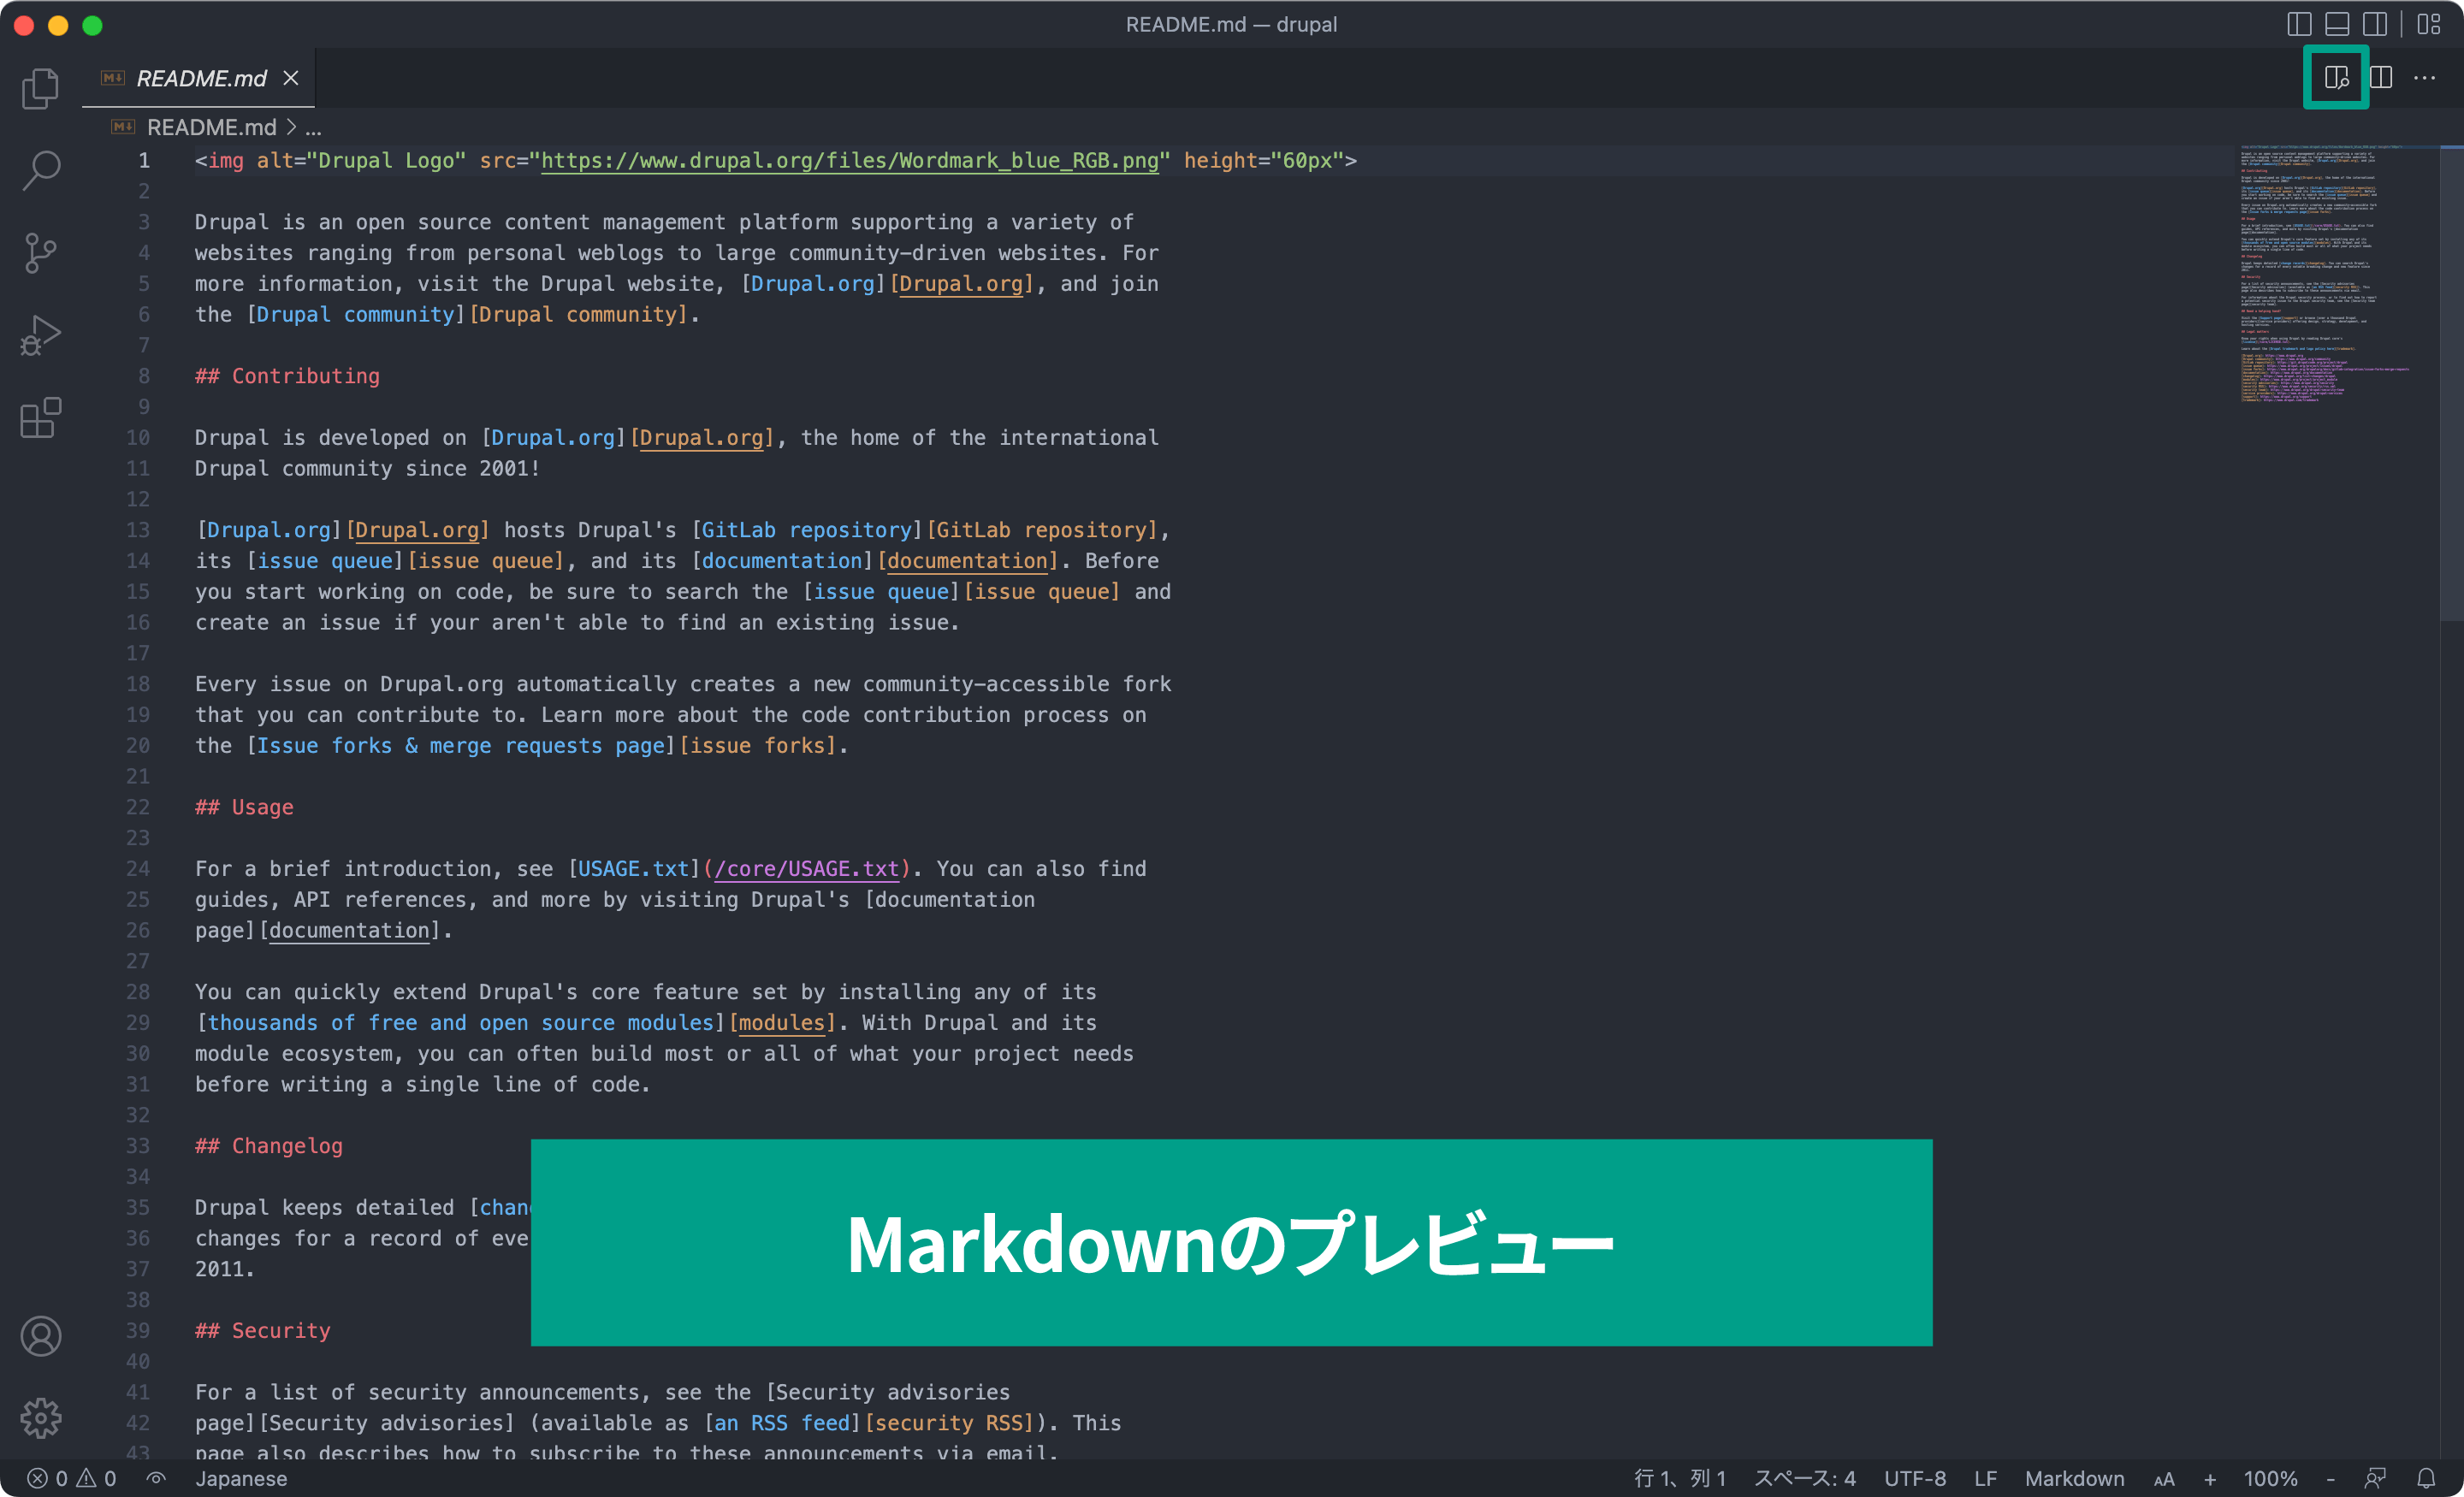Open the Explorer view in activity bar
This screenshot has height=1497, width=2464.
pos(40,88)
